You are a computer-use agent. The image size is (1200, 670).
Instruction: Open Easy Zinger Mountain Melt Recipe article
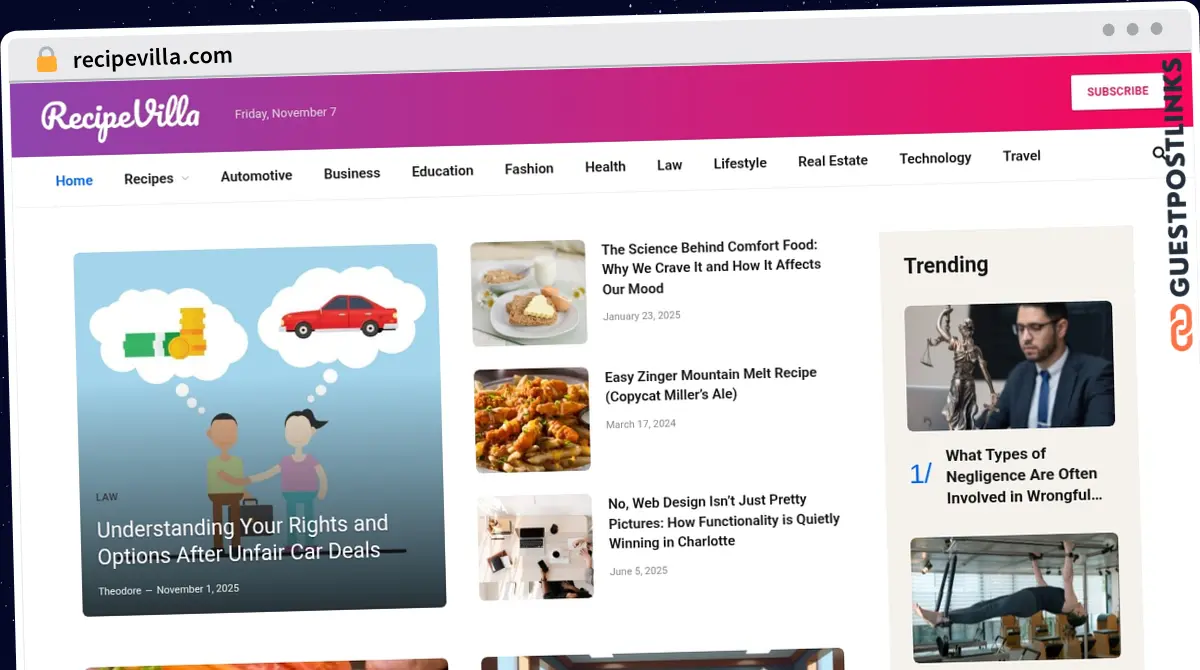[x=711, y=384]
